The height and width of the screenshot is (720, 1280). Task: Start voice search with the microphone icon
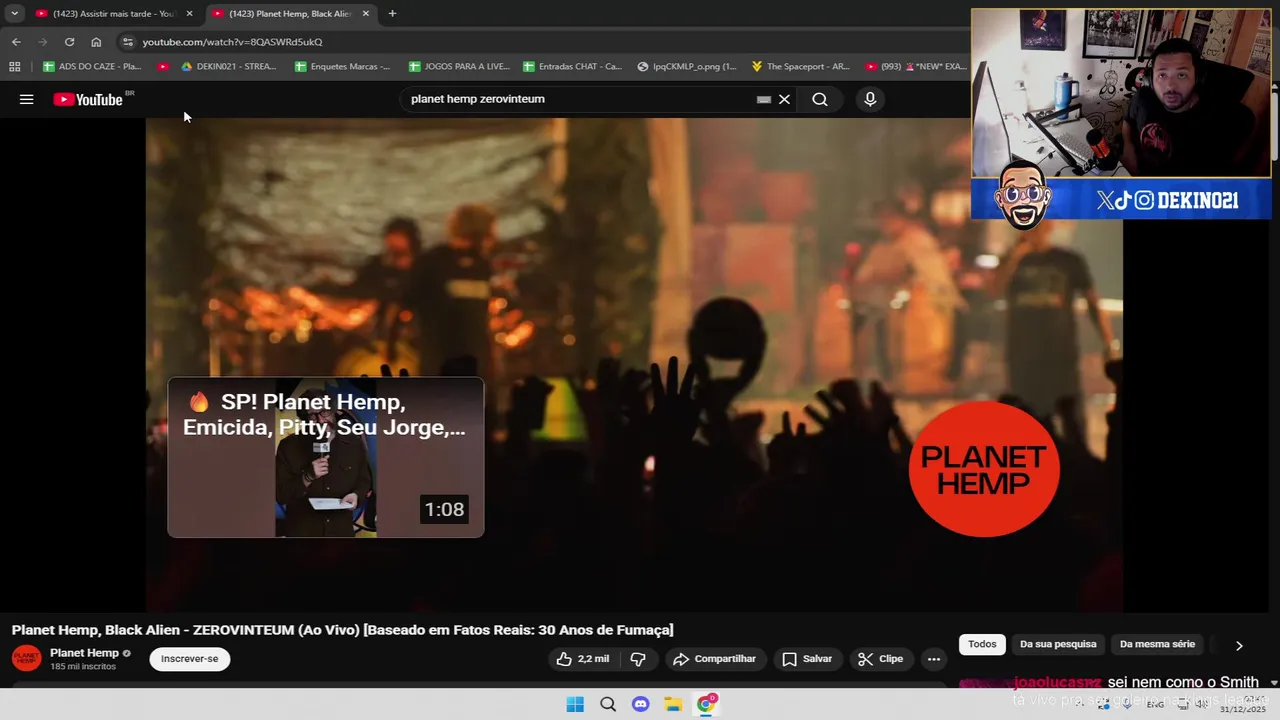(870, 99)
